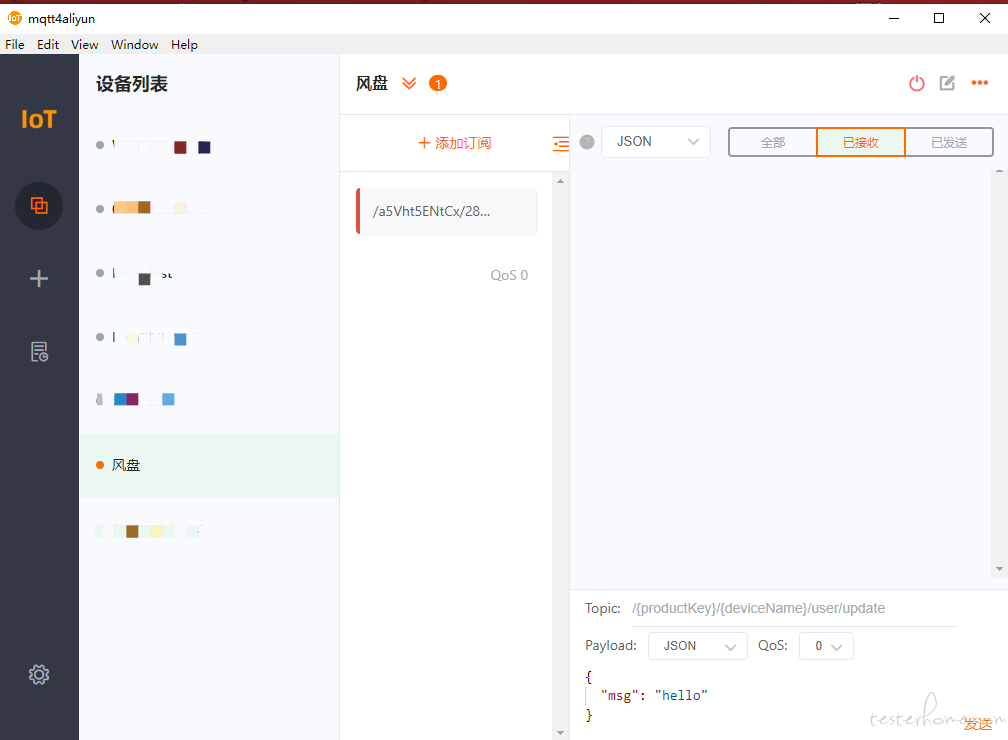Collapse the subscription list panel icon
This screenshot has width=1008, height=740.
(561, 143)
